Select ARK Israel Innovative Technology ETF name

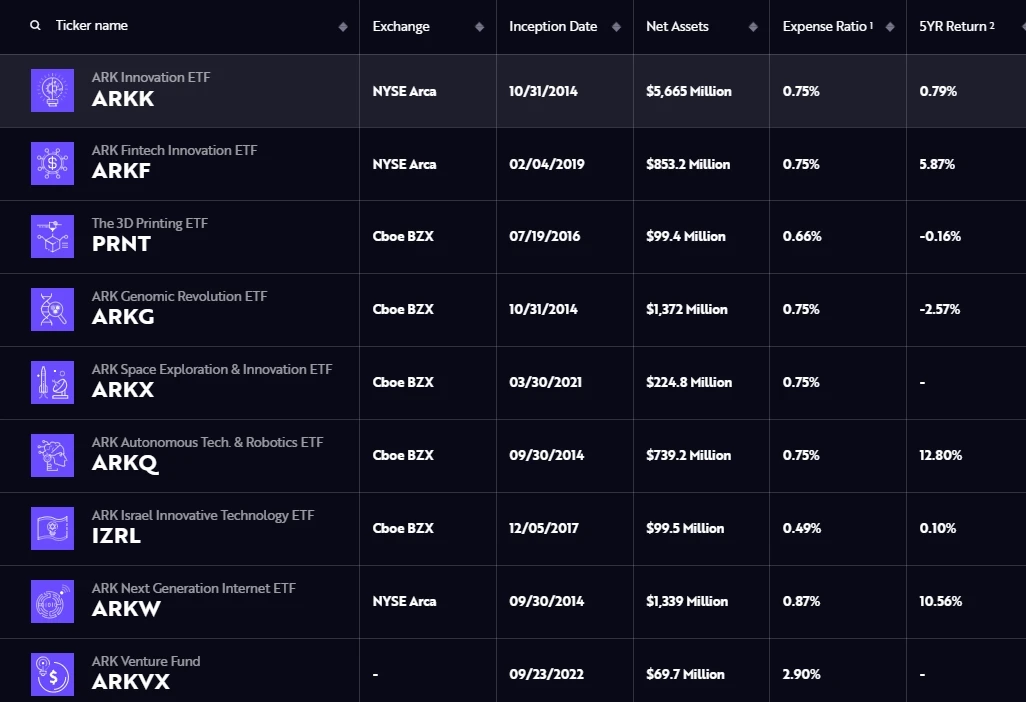point(203,516)
